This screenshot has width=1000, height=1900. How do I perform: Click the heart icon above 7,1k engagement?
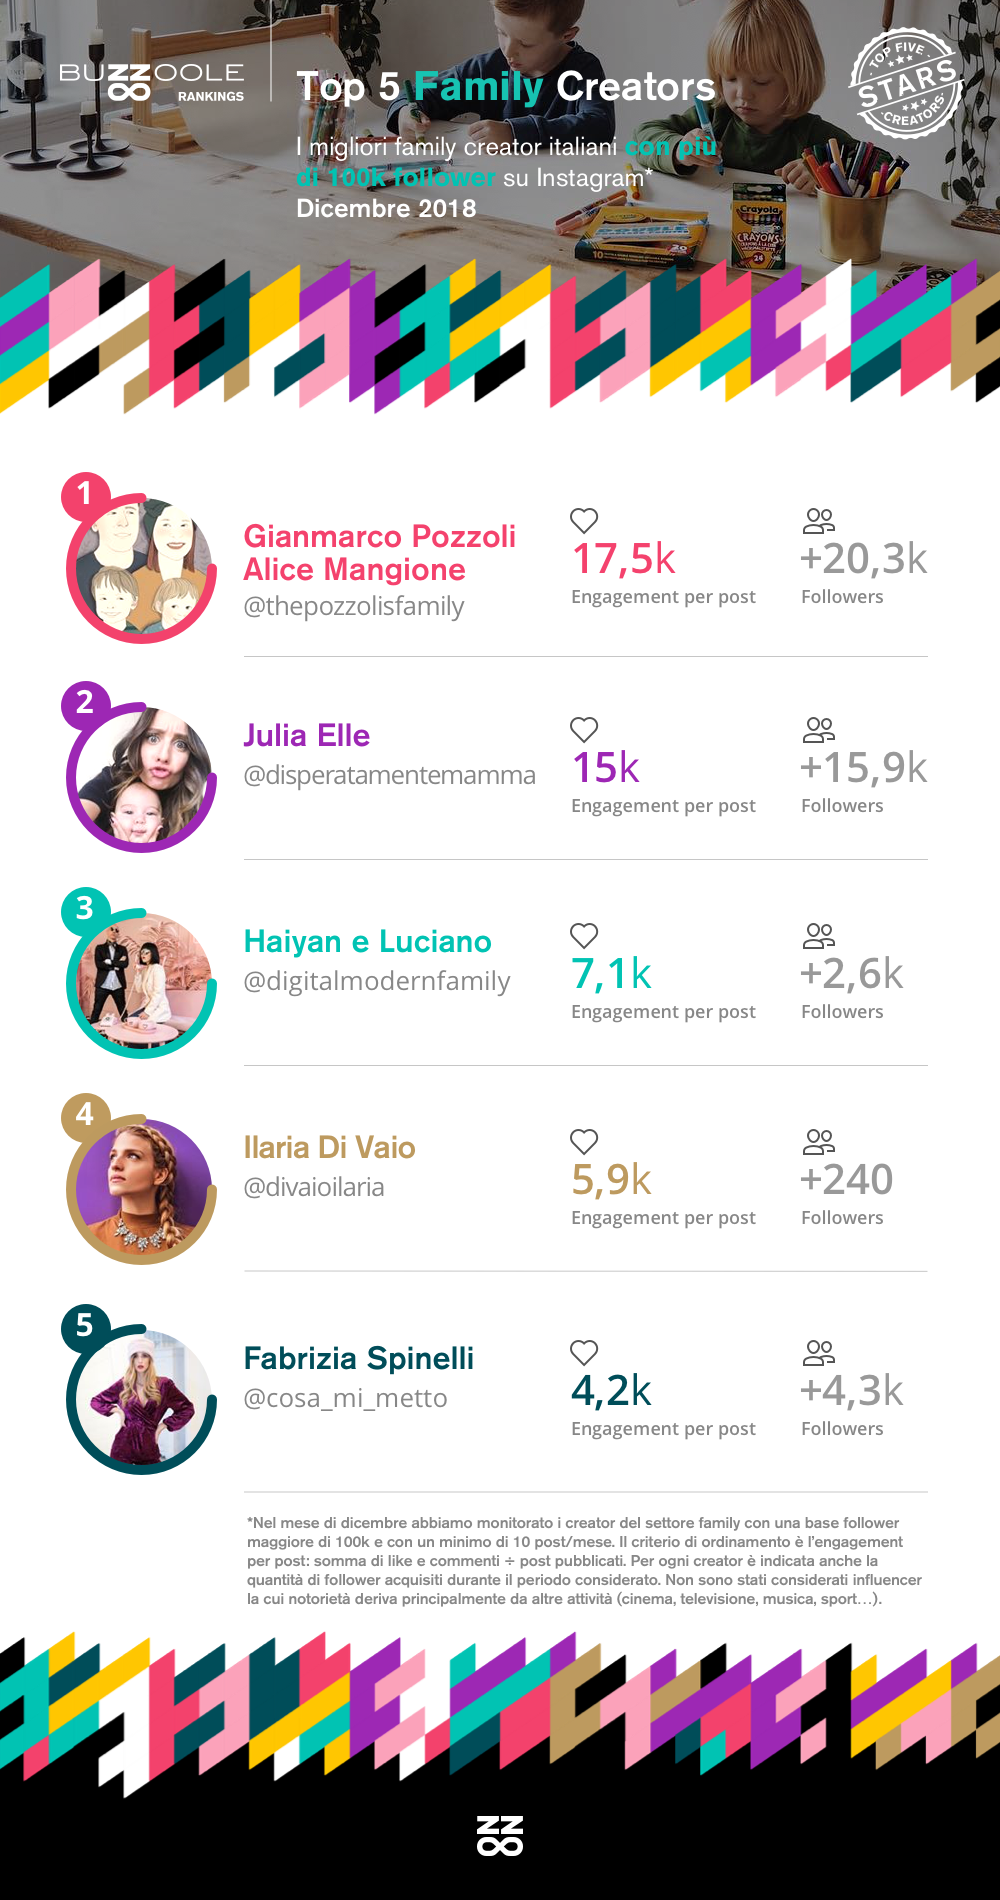584,935
